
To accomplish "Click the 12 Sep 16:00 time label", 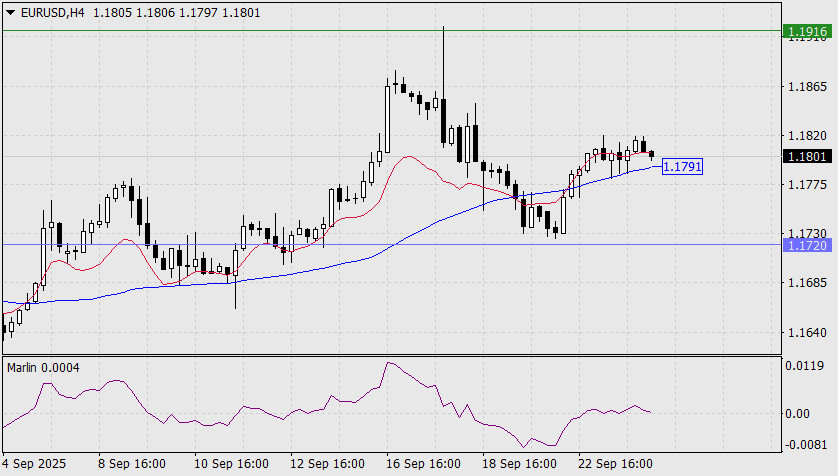I will click(327, 464).
